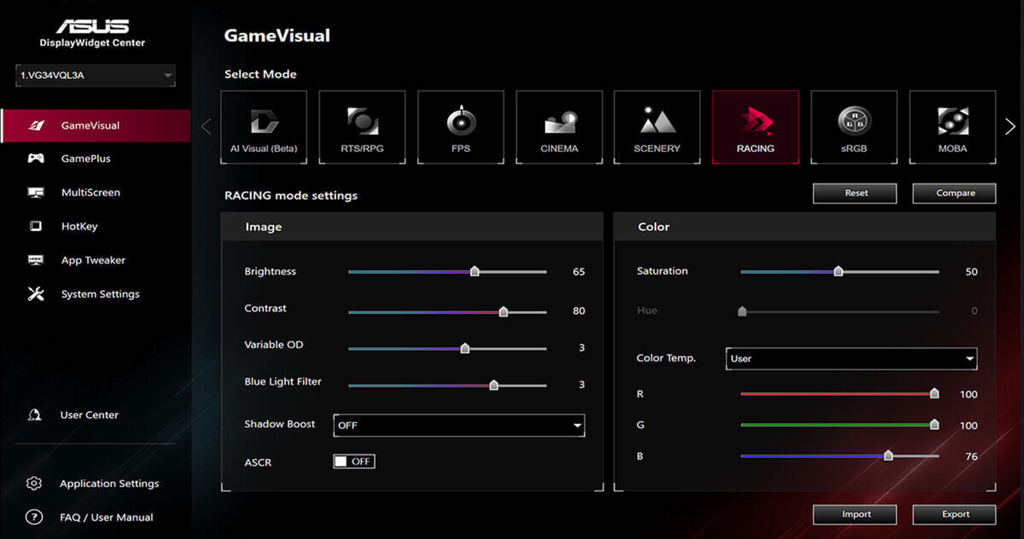Screen dimensions: 1024x539
Task: Click the blue B channel slider
Action: [840, 456]
